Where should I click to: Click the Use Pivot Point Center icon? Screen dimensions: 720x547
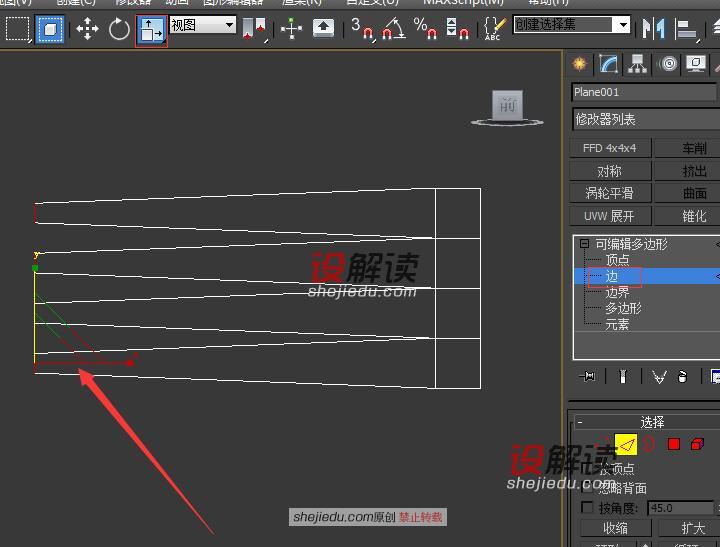pyautogui.click(x=254, y=29)
